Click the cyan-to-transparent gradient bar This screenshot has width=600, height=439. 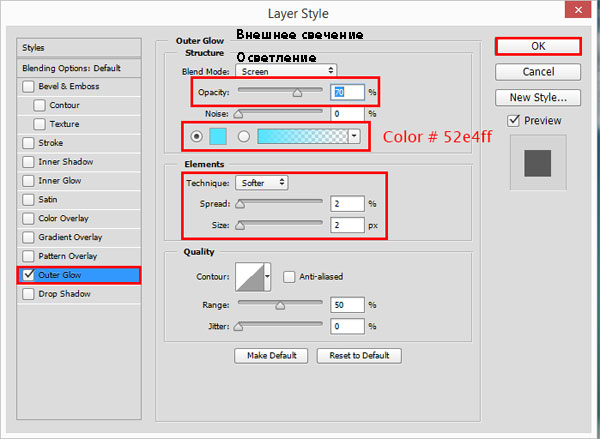click(303, 136)
